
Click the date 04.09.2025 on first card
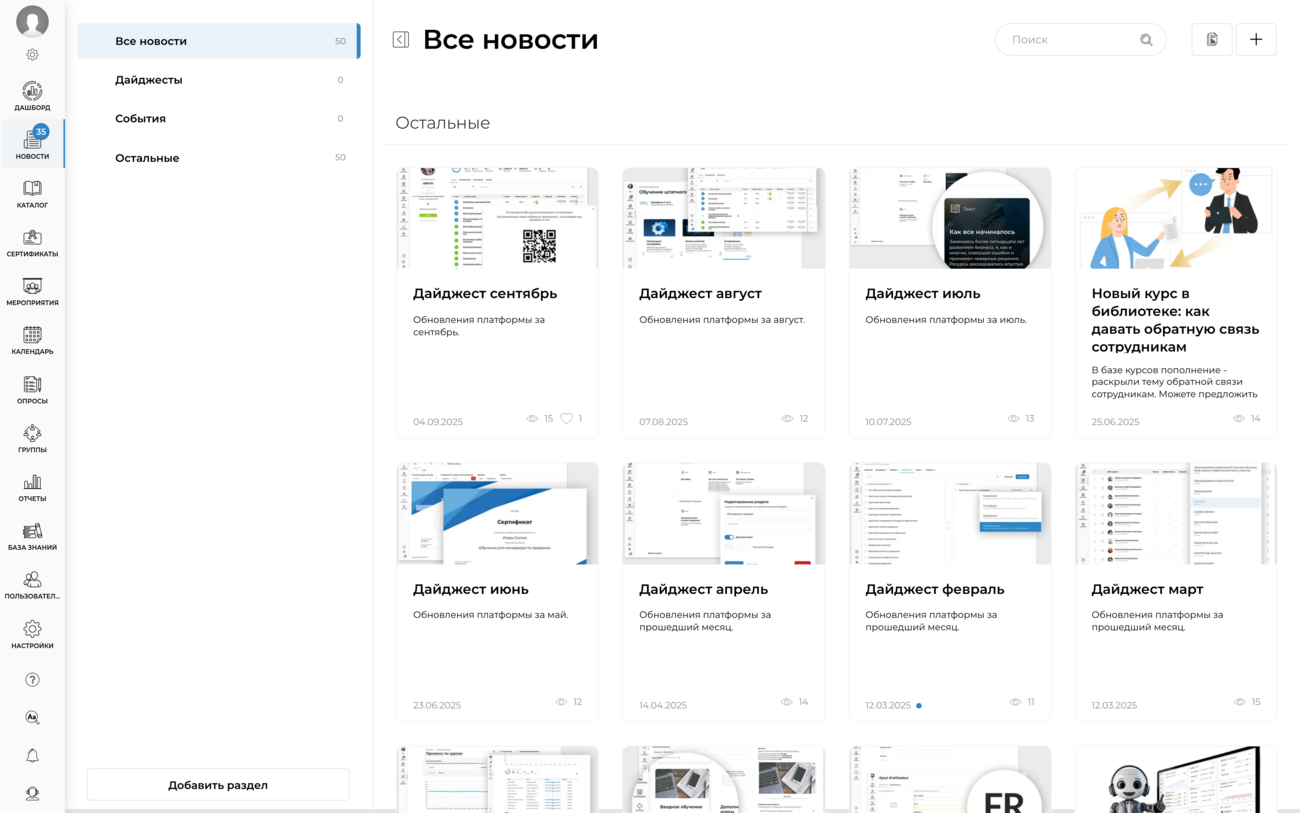pyautogui.click(x=438, y=422)
